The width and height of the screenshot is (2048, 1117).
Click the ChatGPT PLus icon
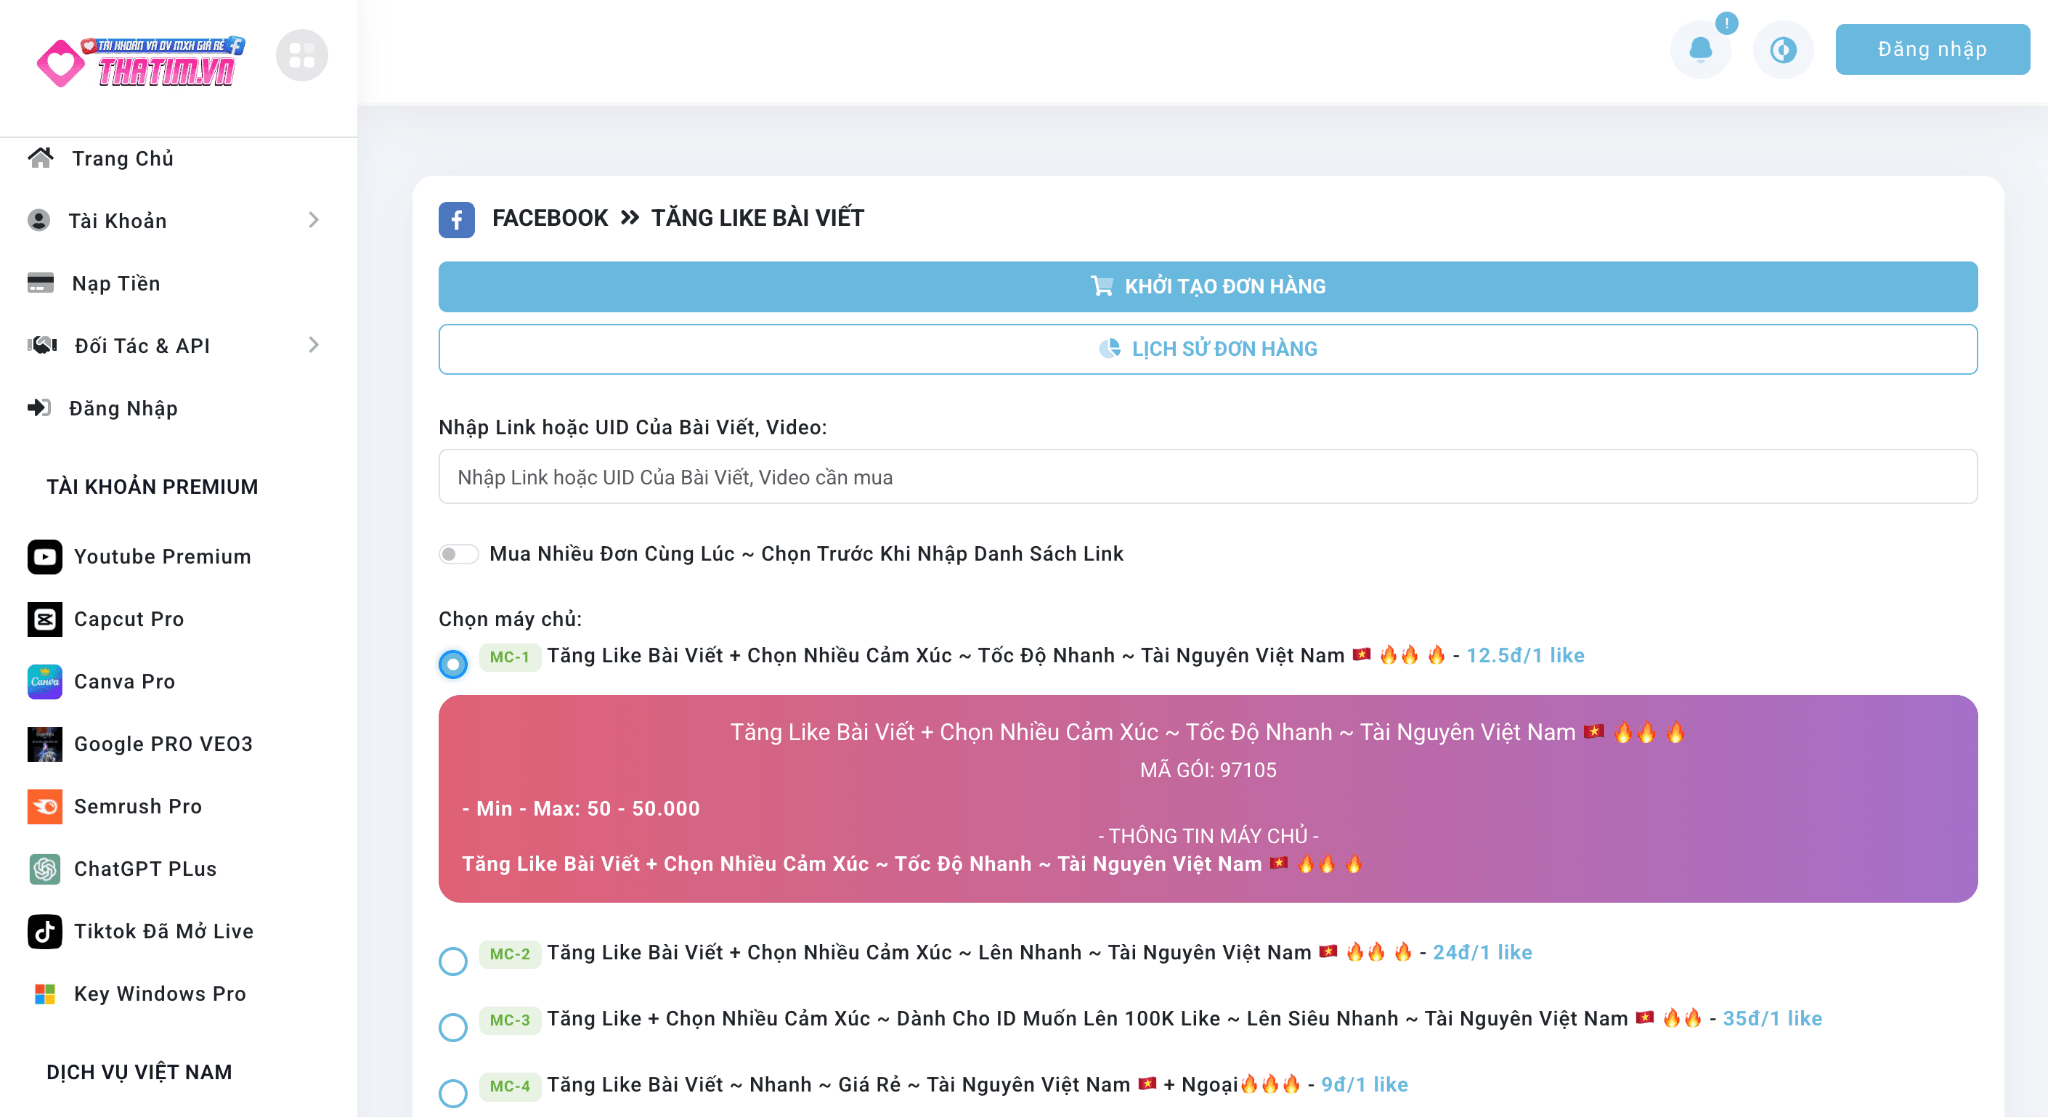point(45,869)
